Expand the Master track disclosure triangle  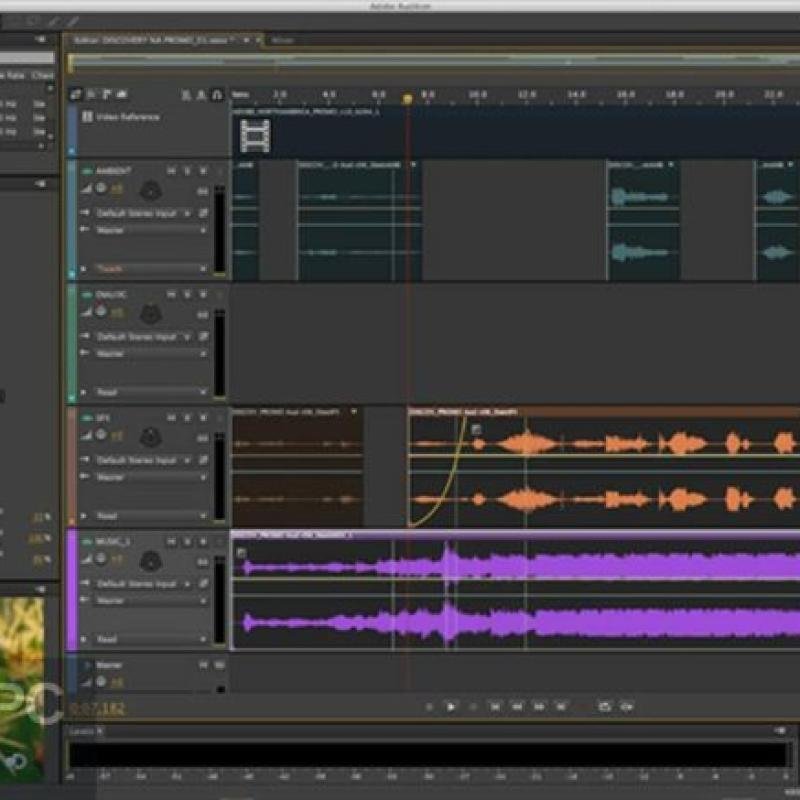[87, 665]
